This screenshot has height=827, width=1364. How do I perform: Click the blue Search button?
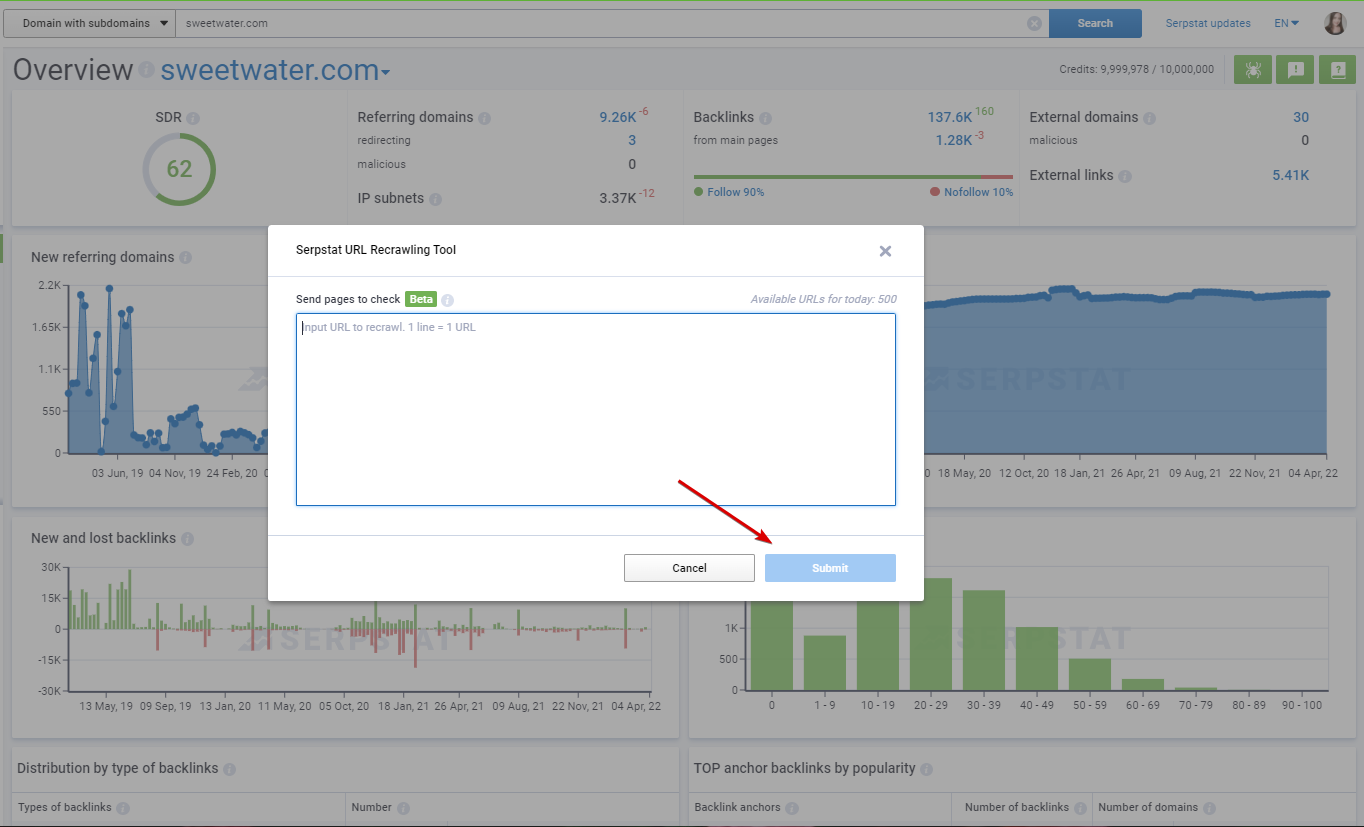(x=1095, y=23)
